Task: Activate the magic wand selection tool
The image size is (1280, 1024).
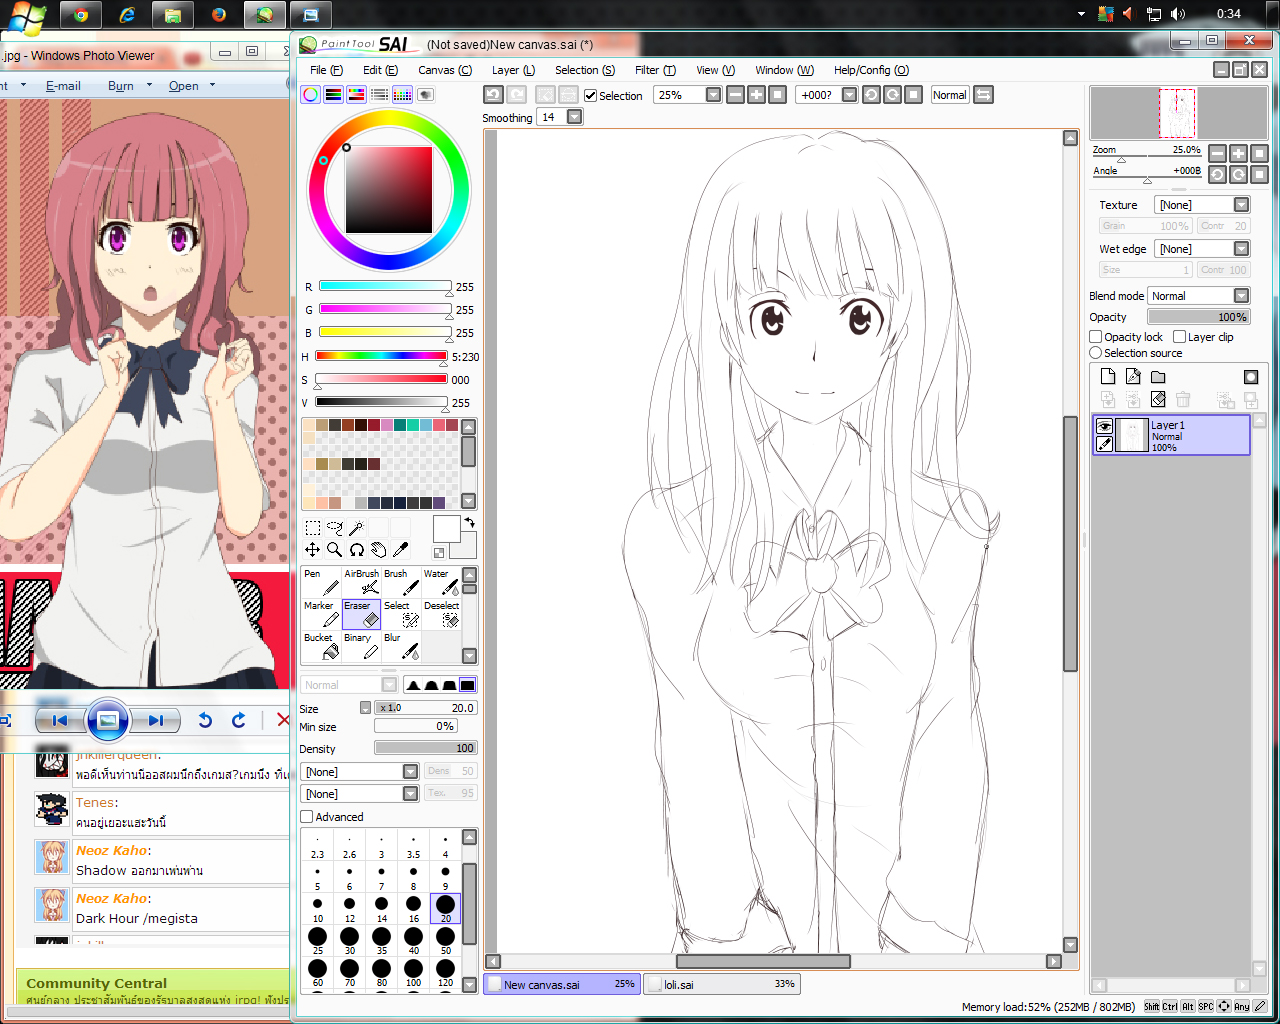Action: [x=356, y=528]
